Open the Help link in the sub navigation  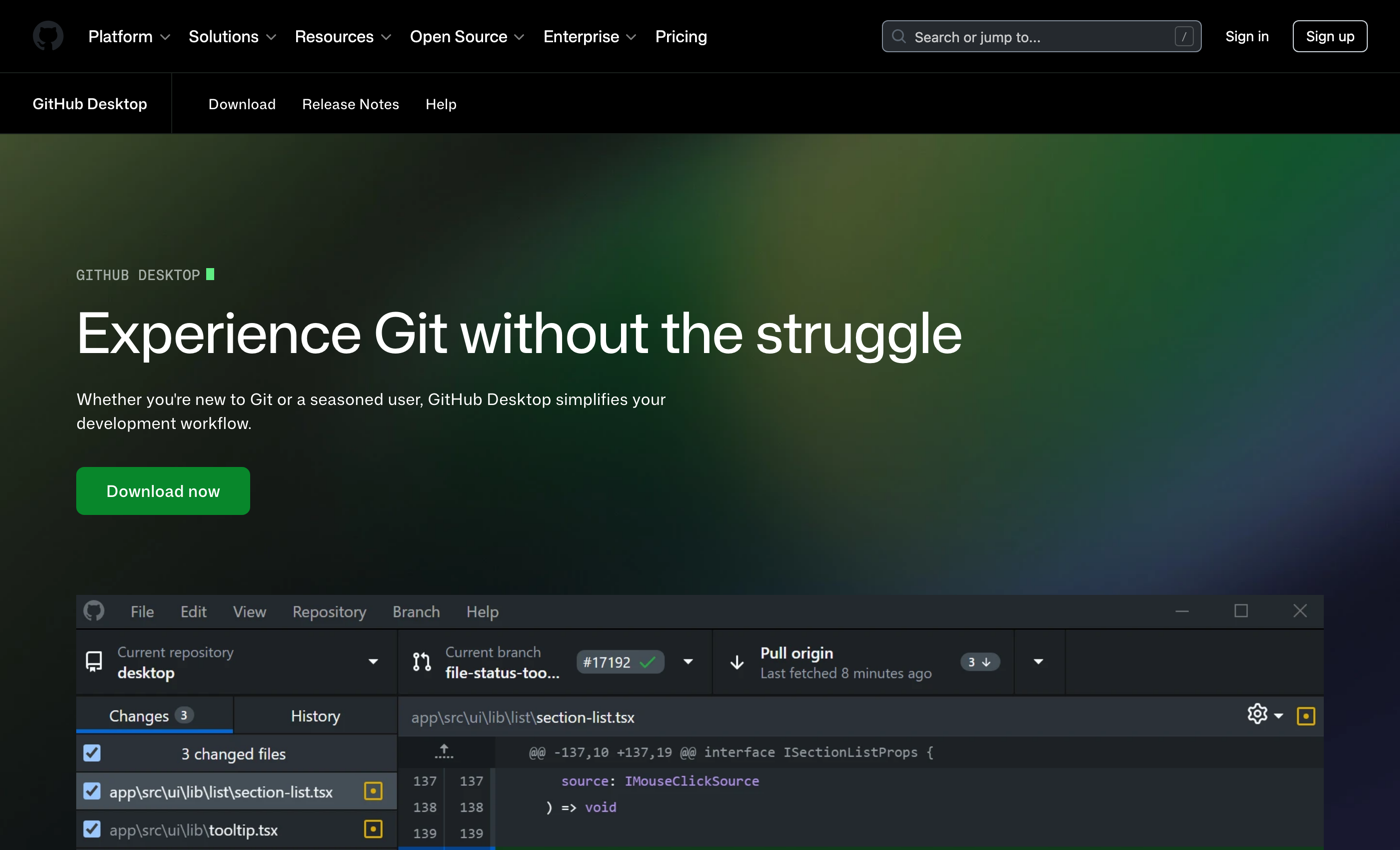(441, 104)
